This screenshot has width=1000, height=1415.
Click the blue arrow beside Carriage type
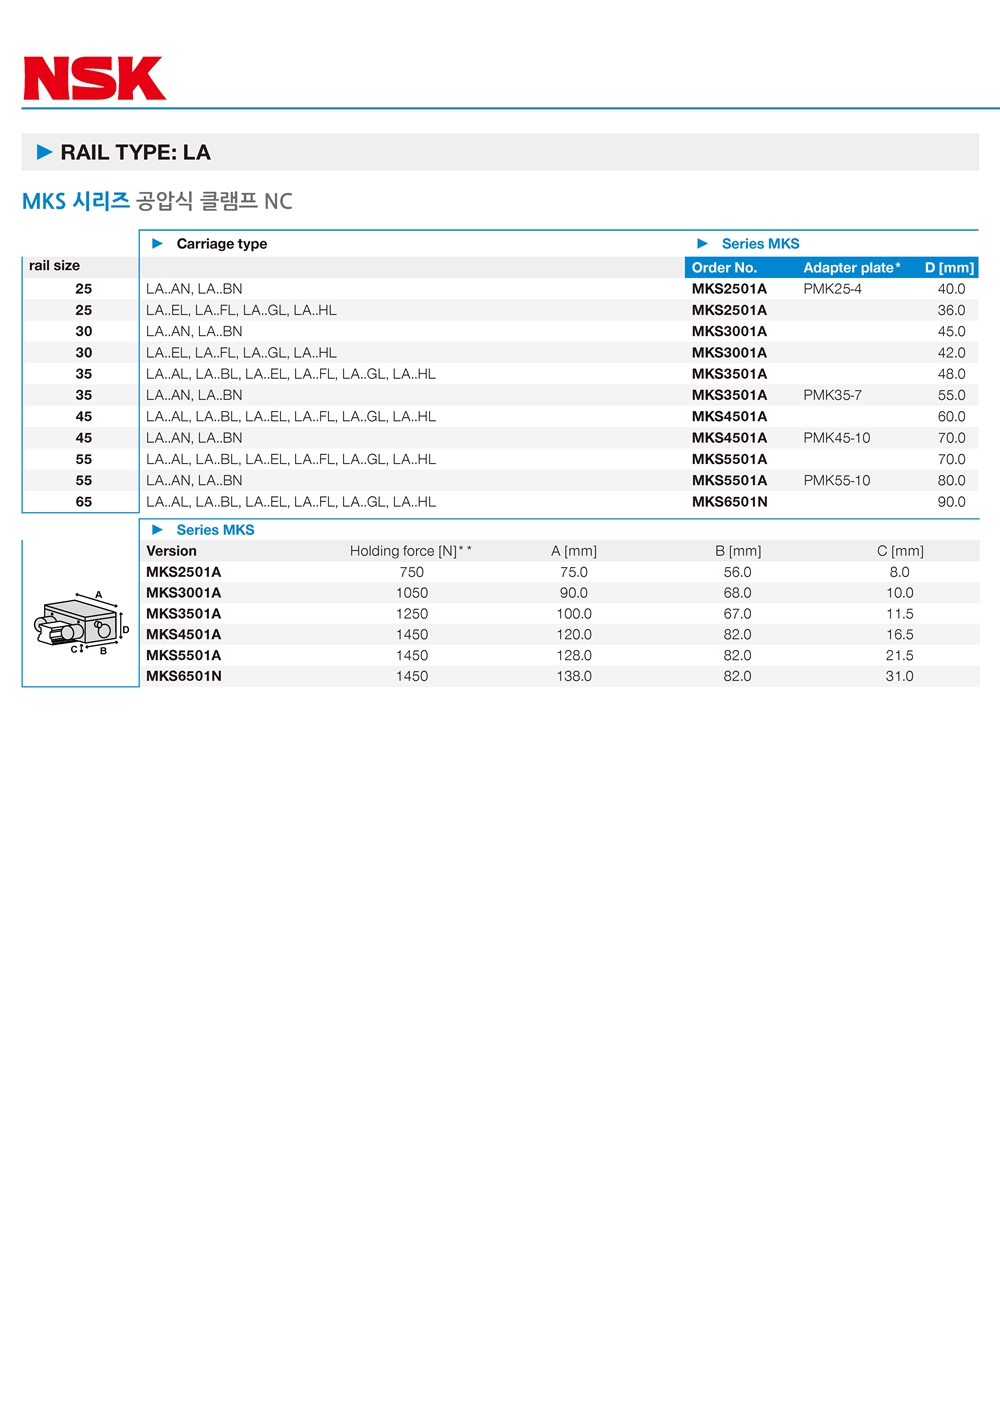157,243
